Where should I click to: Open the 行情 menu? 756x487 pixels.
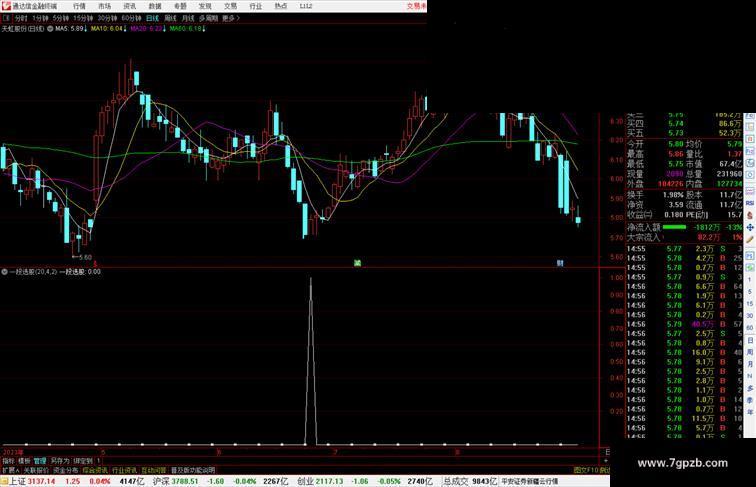[x=79, y=6]
